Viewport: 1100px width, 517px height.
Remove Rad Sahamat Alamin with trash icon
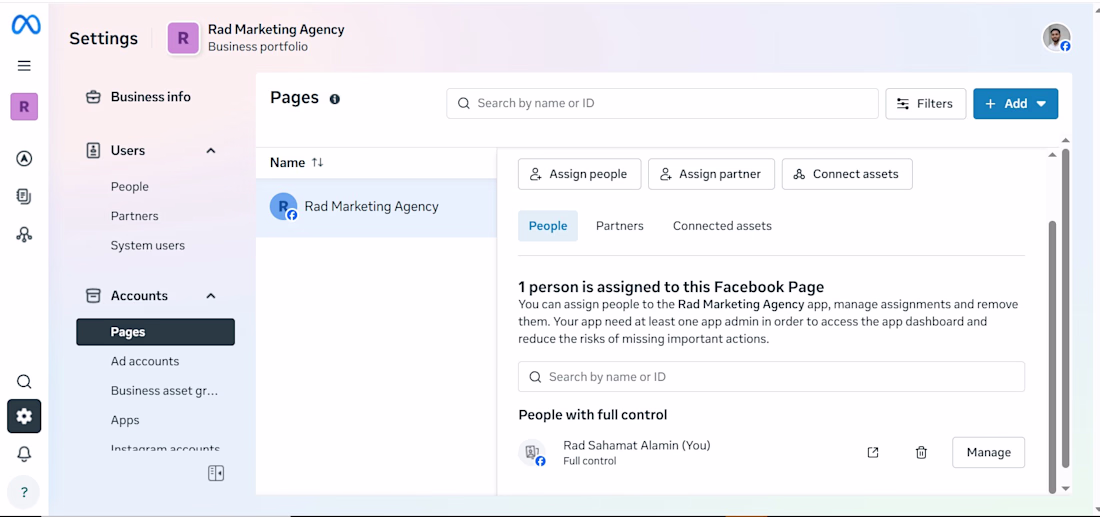921,452
